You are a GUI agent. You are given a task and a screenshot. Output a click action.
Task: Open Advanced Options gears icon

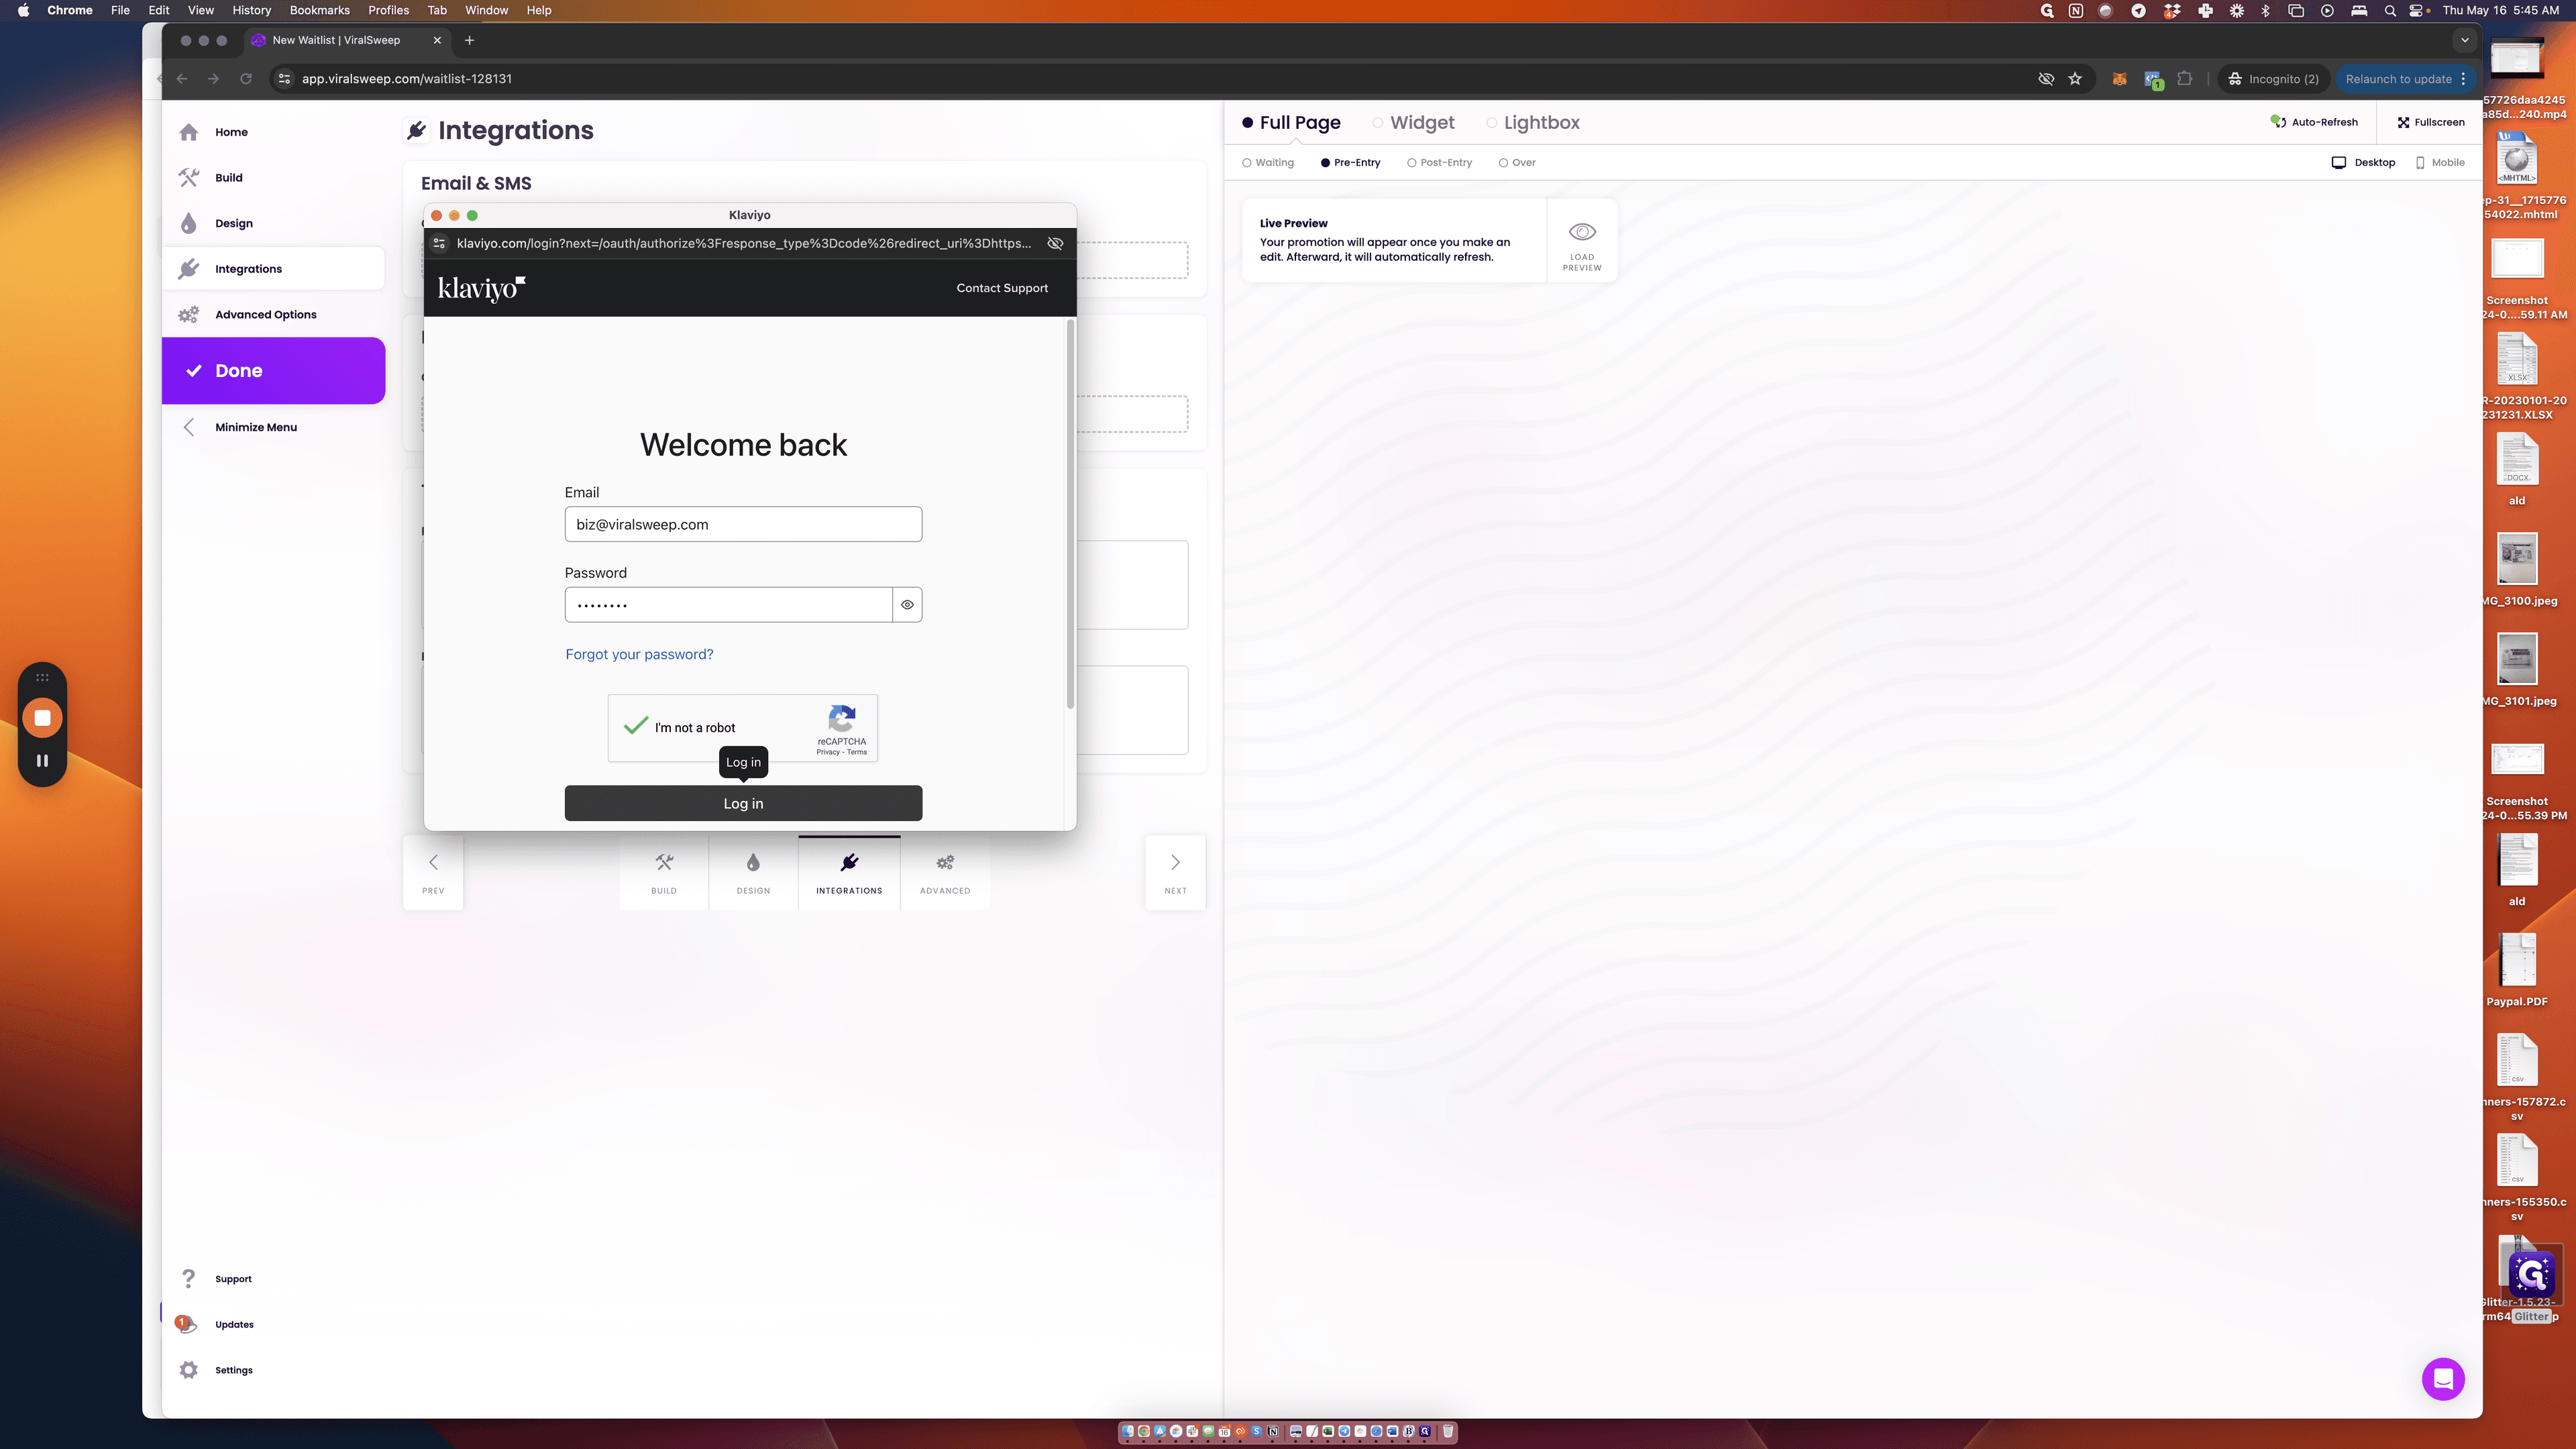pos(188,314)
